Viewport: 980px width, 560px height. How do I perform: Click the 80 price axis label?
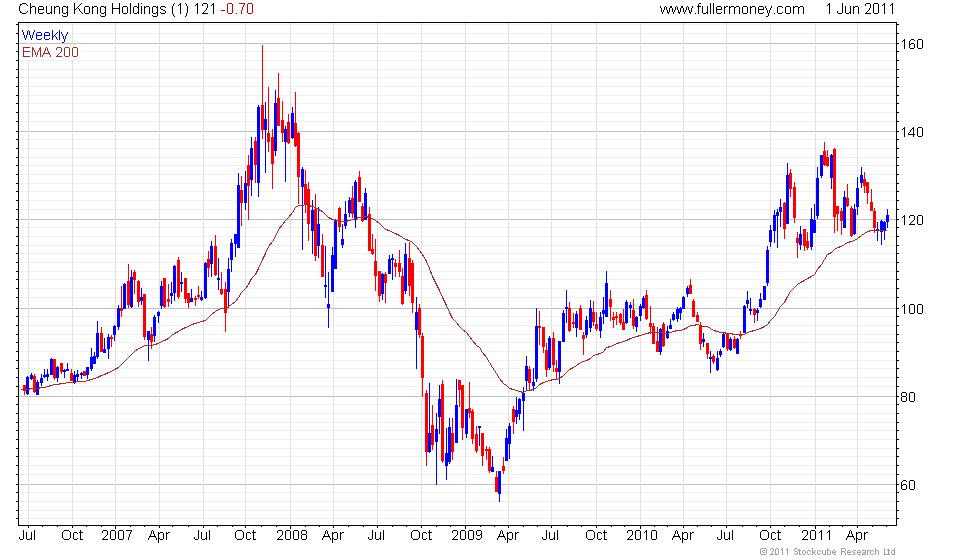point(908,397)
